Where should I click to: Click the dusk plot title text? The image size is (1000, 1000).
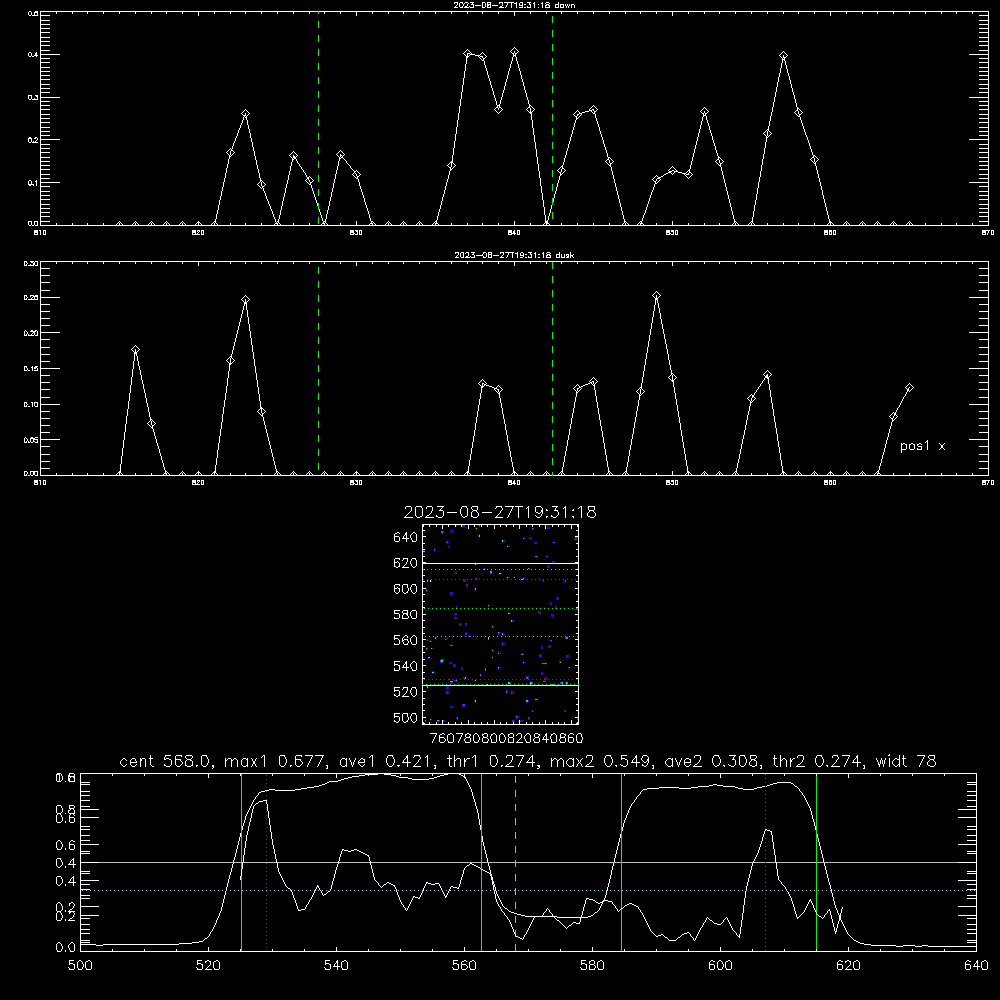coord(514,255)
